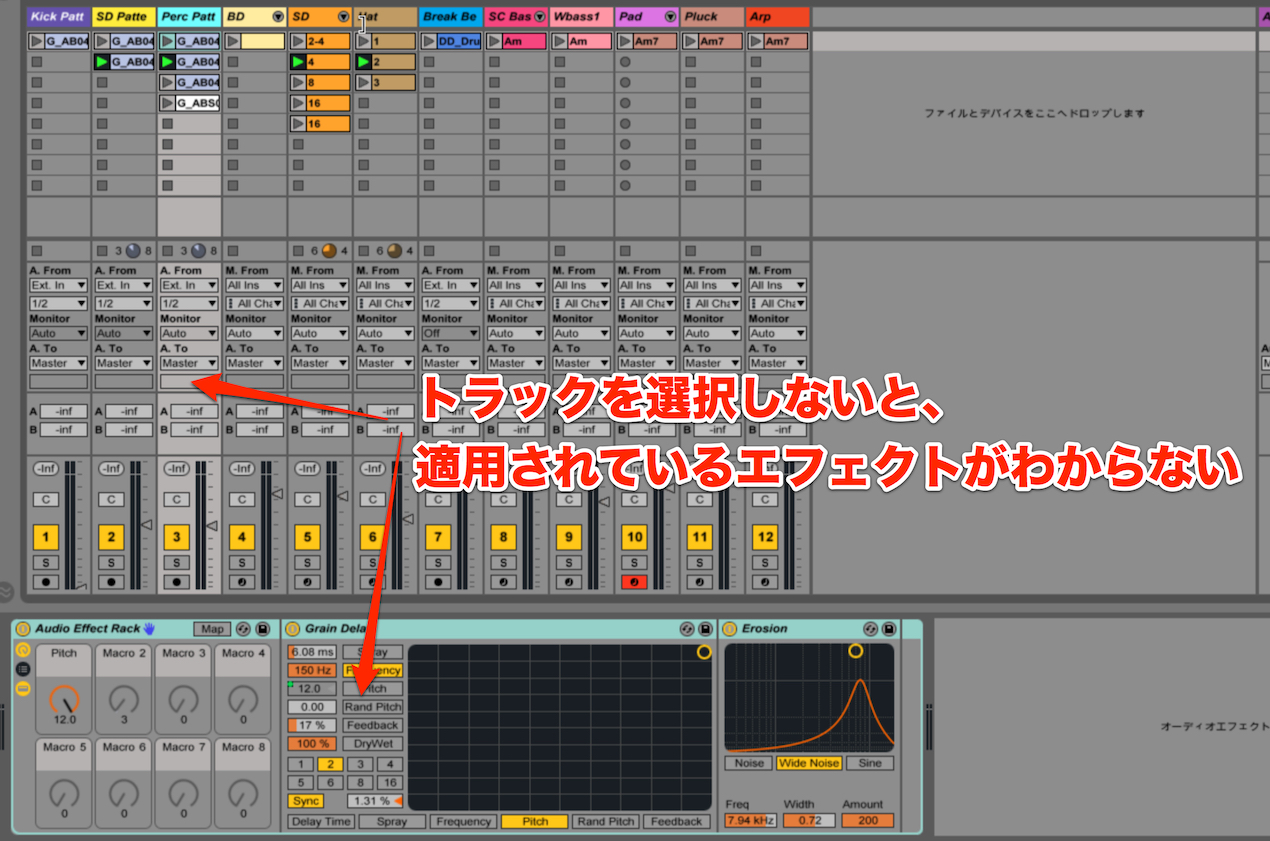1270x841 pixels.
Task: Show or hide the rack macro controls
Action: pos(22,650)
